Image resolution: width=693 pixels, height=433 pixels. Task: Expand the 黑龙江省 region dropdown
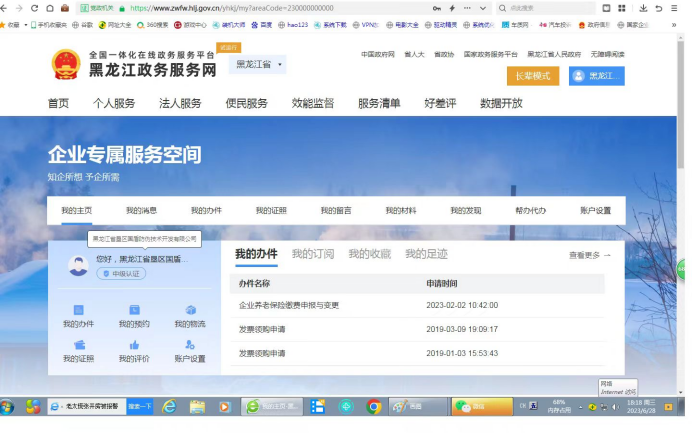click(x=259, y=65)
